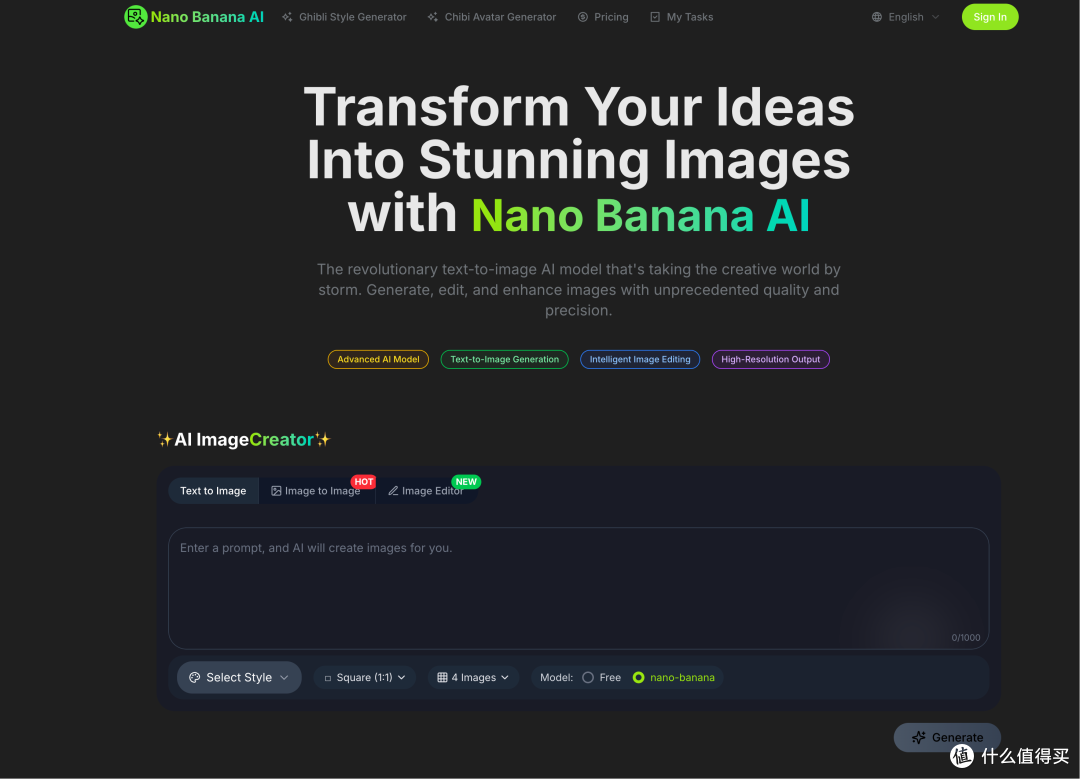Click the Nano Banana AI logo icon
This screenshot has width=1080, height=779.
pyautogui.click(x=136, y=17)
